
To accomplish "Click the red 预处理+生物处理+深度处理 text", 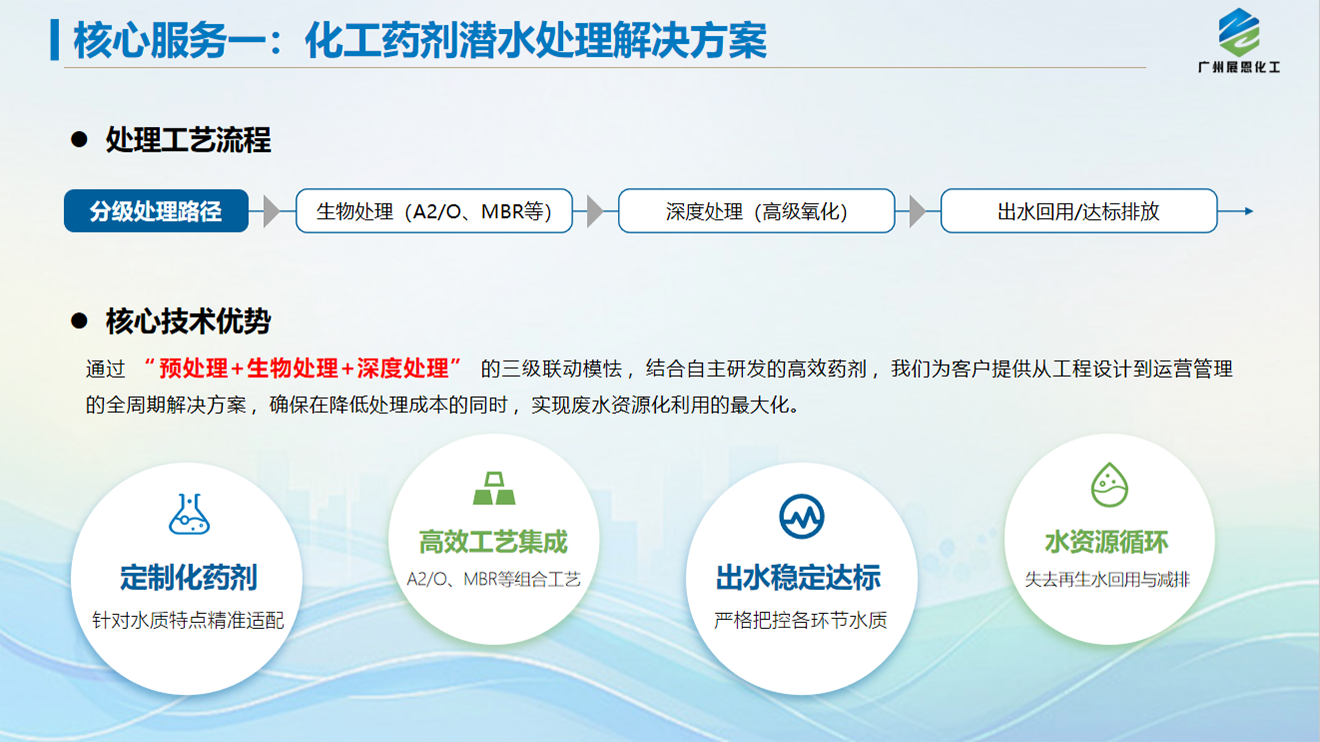I will 302,368.
